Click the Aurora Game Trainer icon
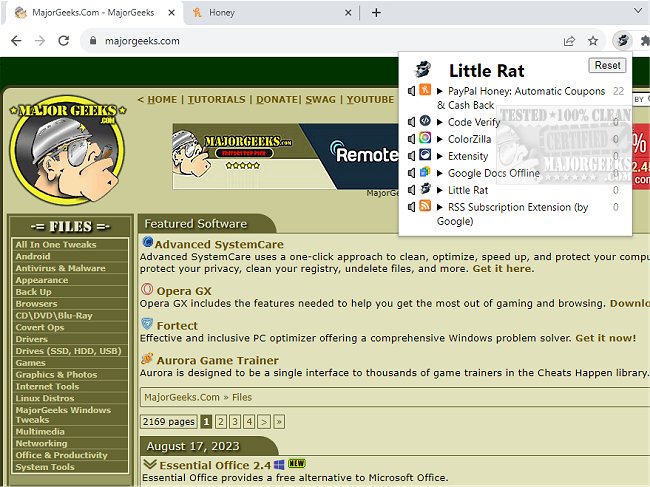This screenshot has width=650, height=487. (147, 358)
